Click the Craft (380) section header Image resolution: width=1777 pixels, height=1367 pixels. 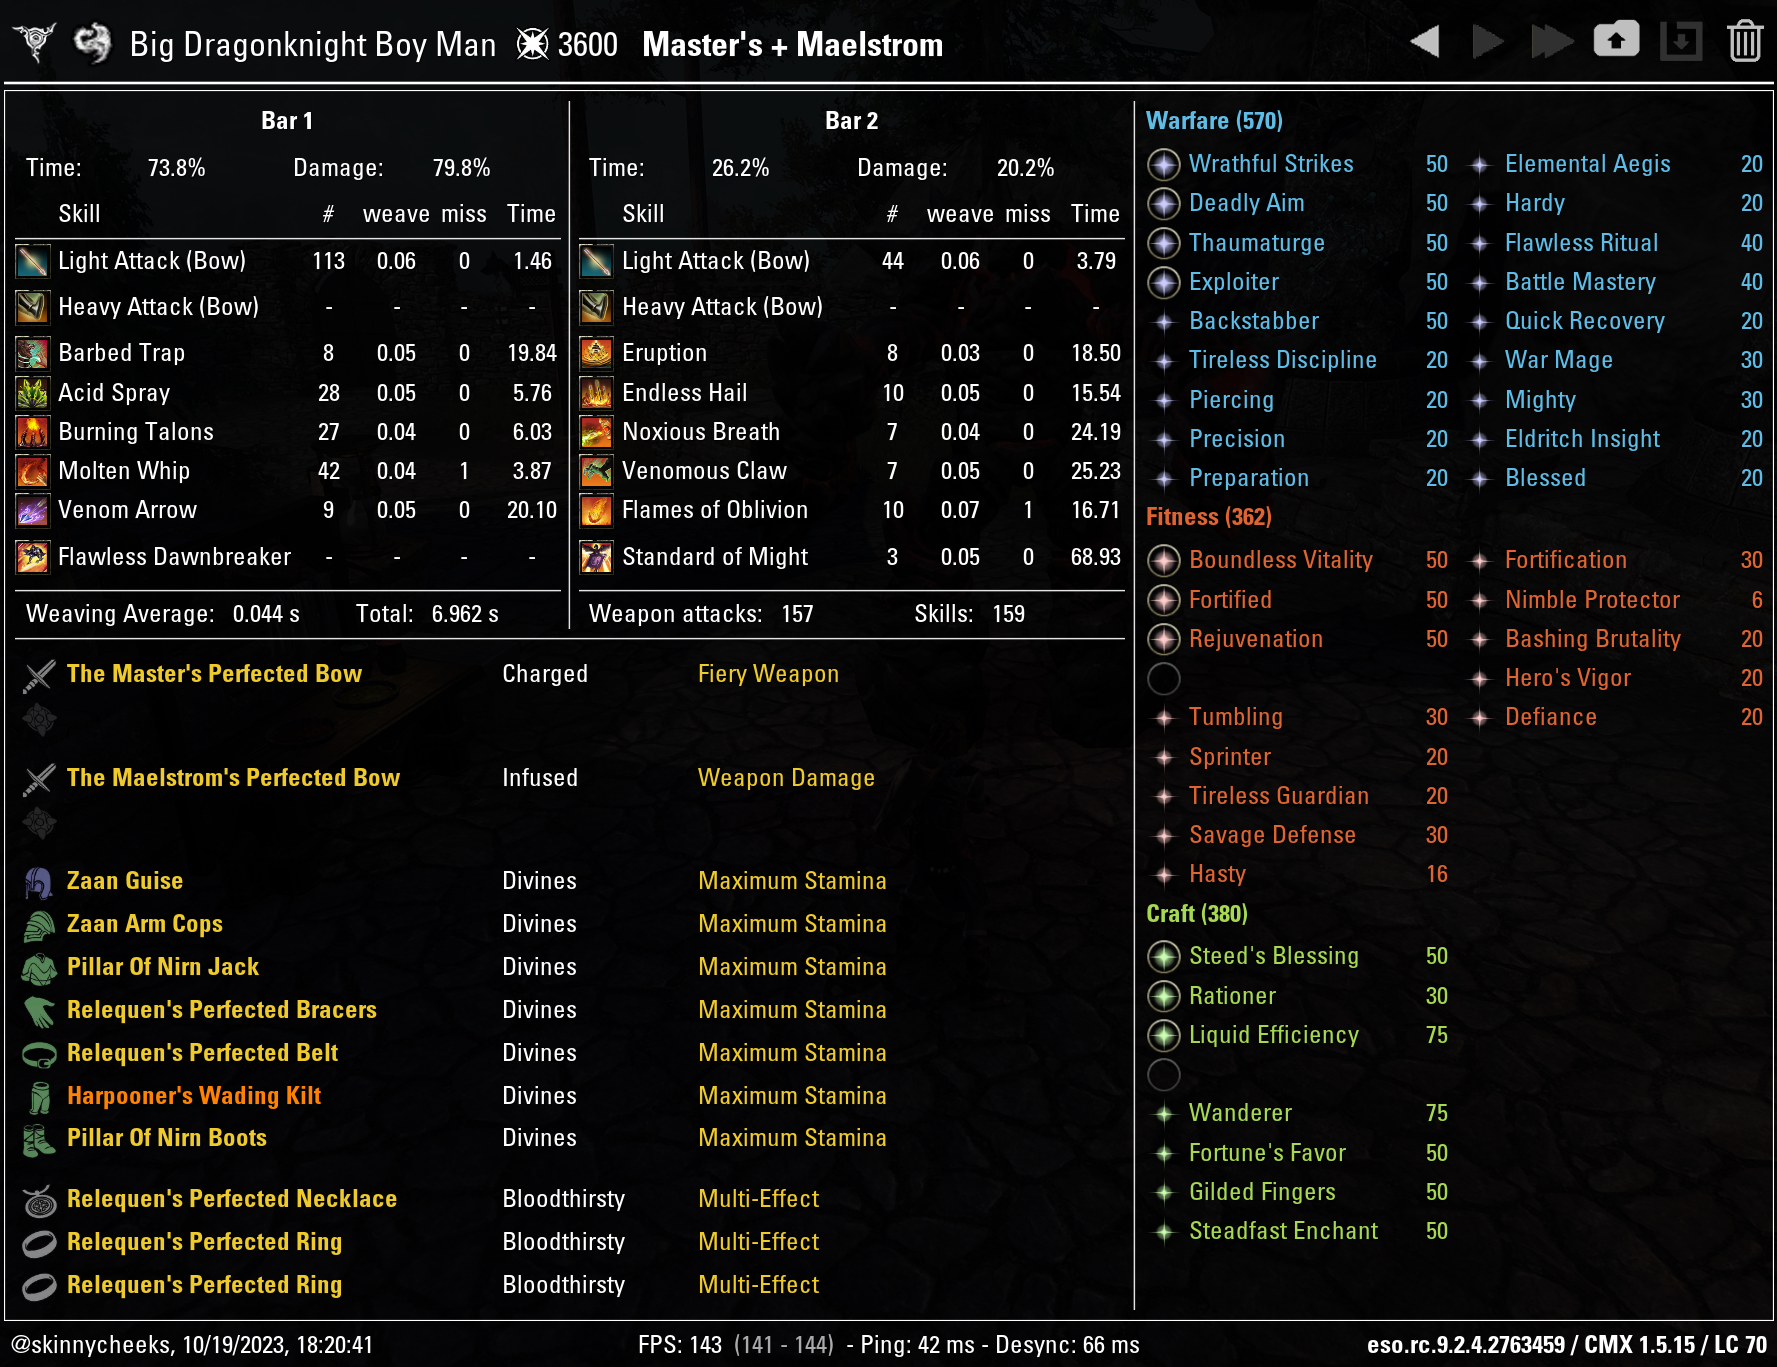click(1197, 914)
